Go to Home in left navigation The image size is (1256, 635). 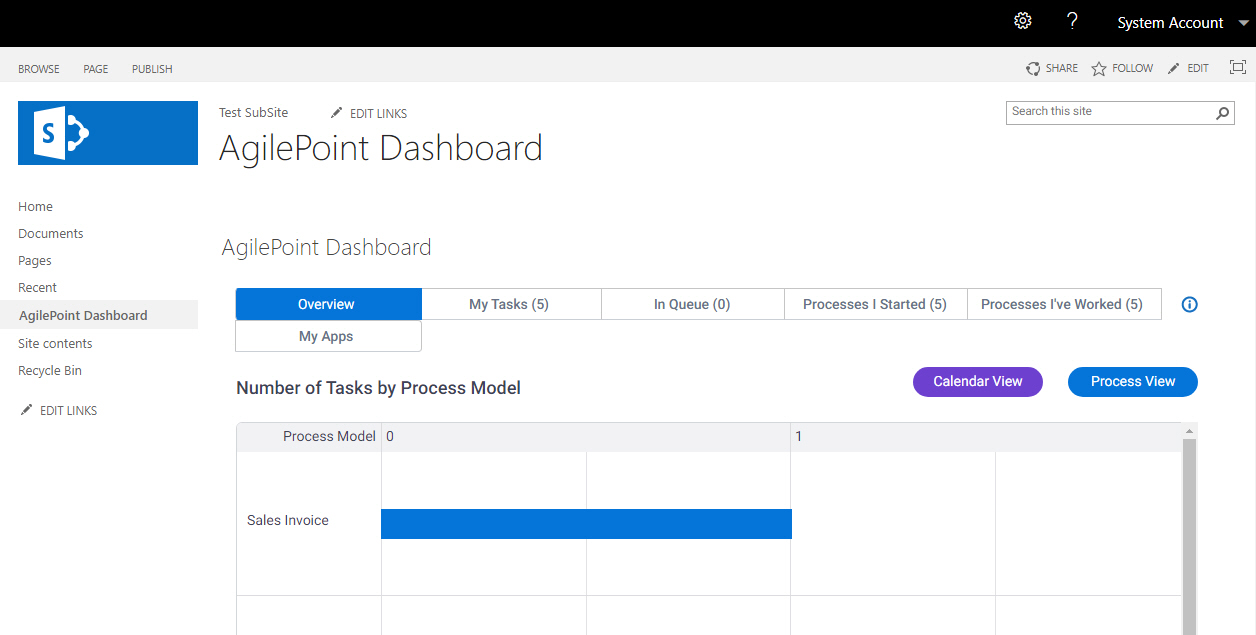pyautogui.click(x=35, y=207)
